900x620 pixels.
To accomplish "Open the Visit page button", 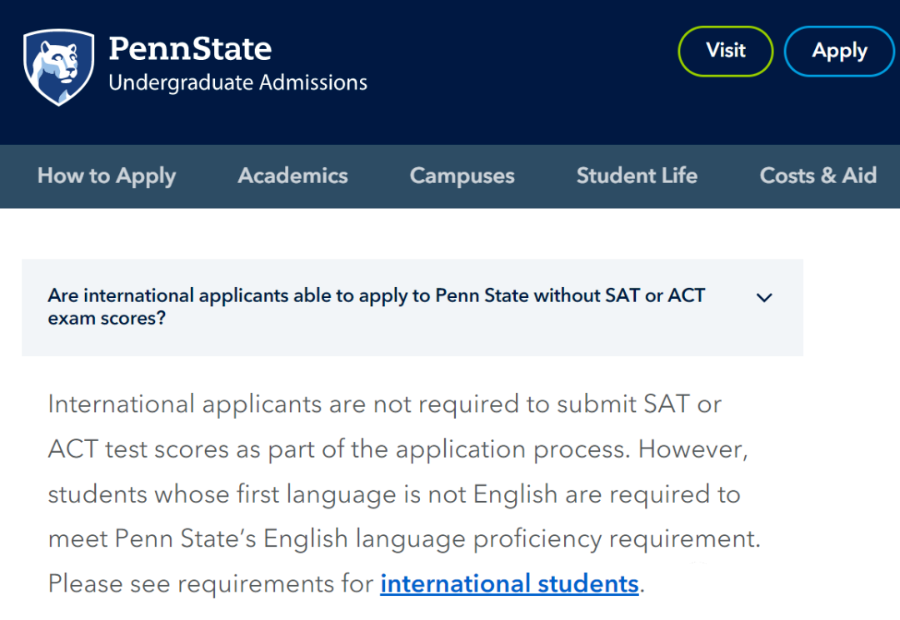I will [726, 51].
